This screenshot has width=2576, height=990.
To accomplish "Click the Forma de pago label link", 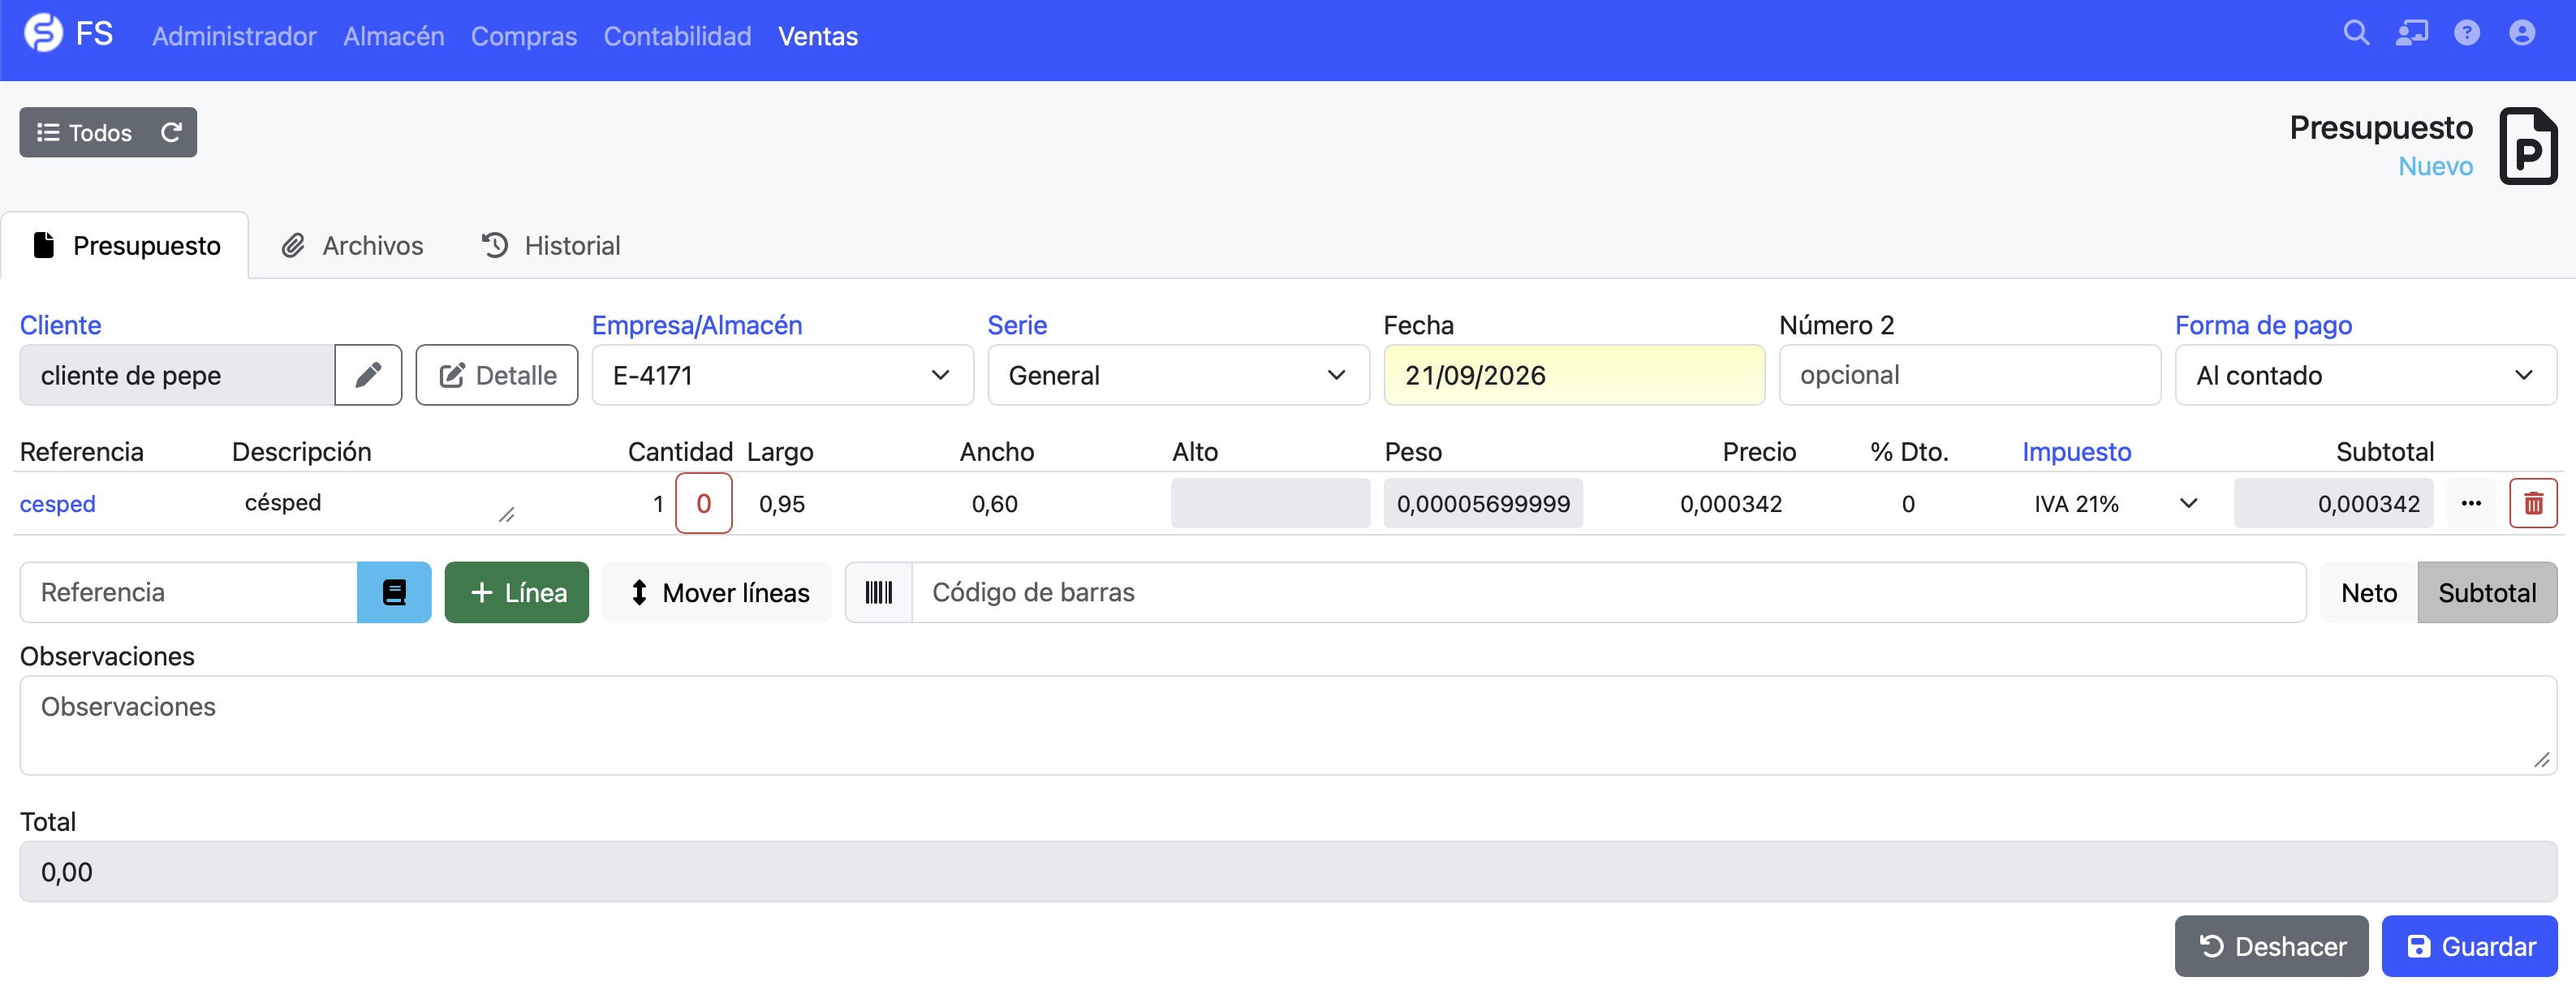I will point(2263,325).
